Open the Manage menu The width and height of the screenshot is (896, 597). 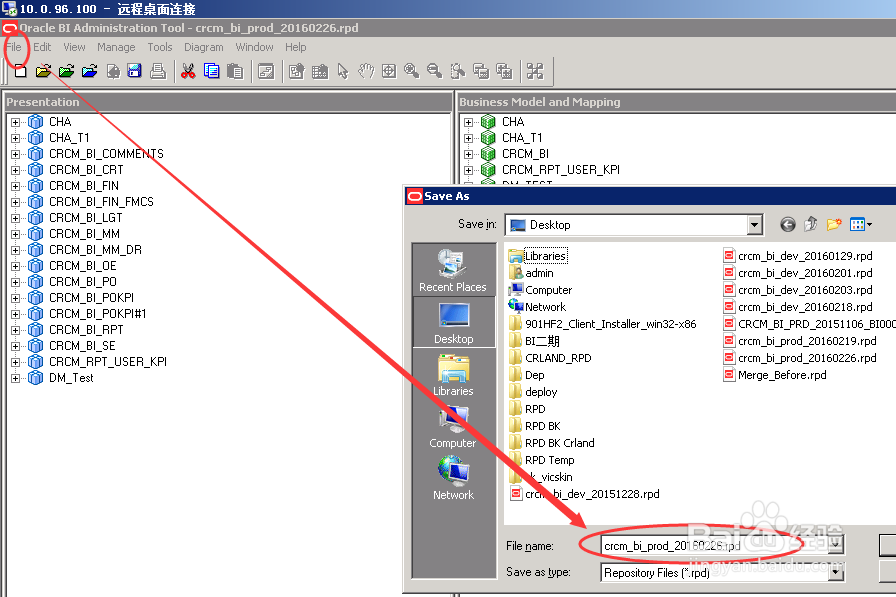click(116, 47)
